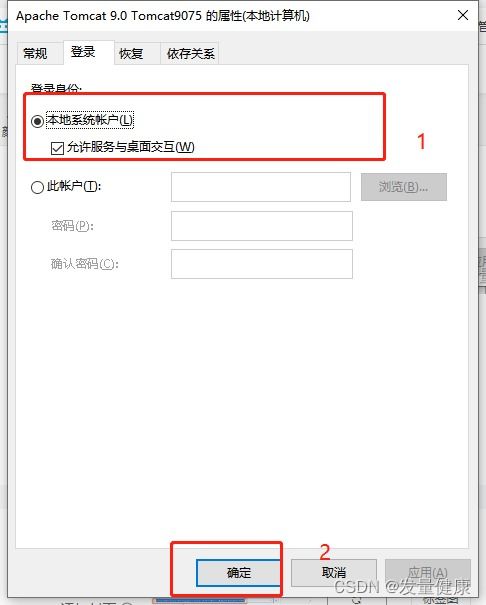486x605 pixels.
Task: Click the 浏览(B)... button
Action: click(x=403, y=187)
